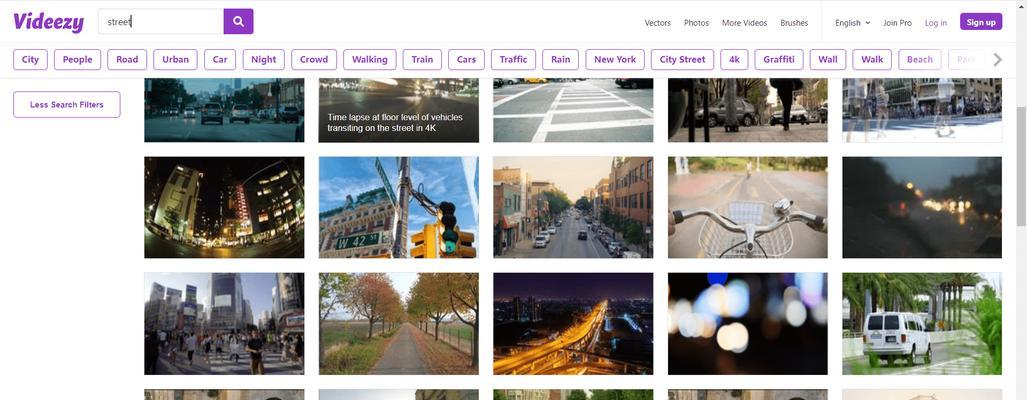Open the Vectors link
Viewport: 1027px width, 400px height.
click(658, 22)
